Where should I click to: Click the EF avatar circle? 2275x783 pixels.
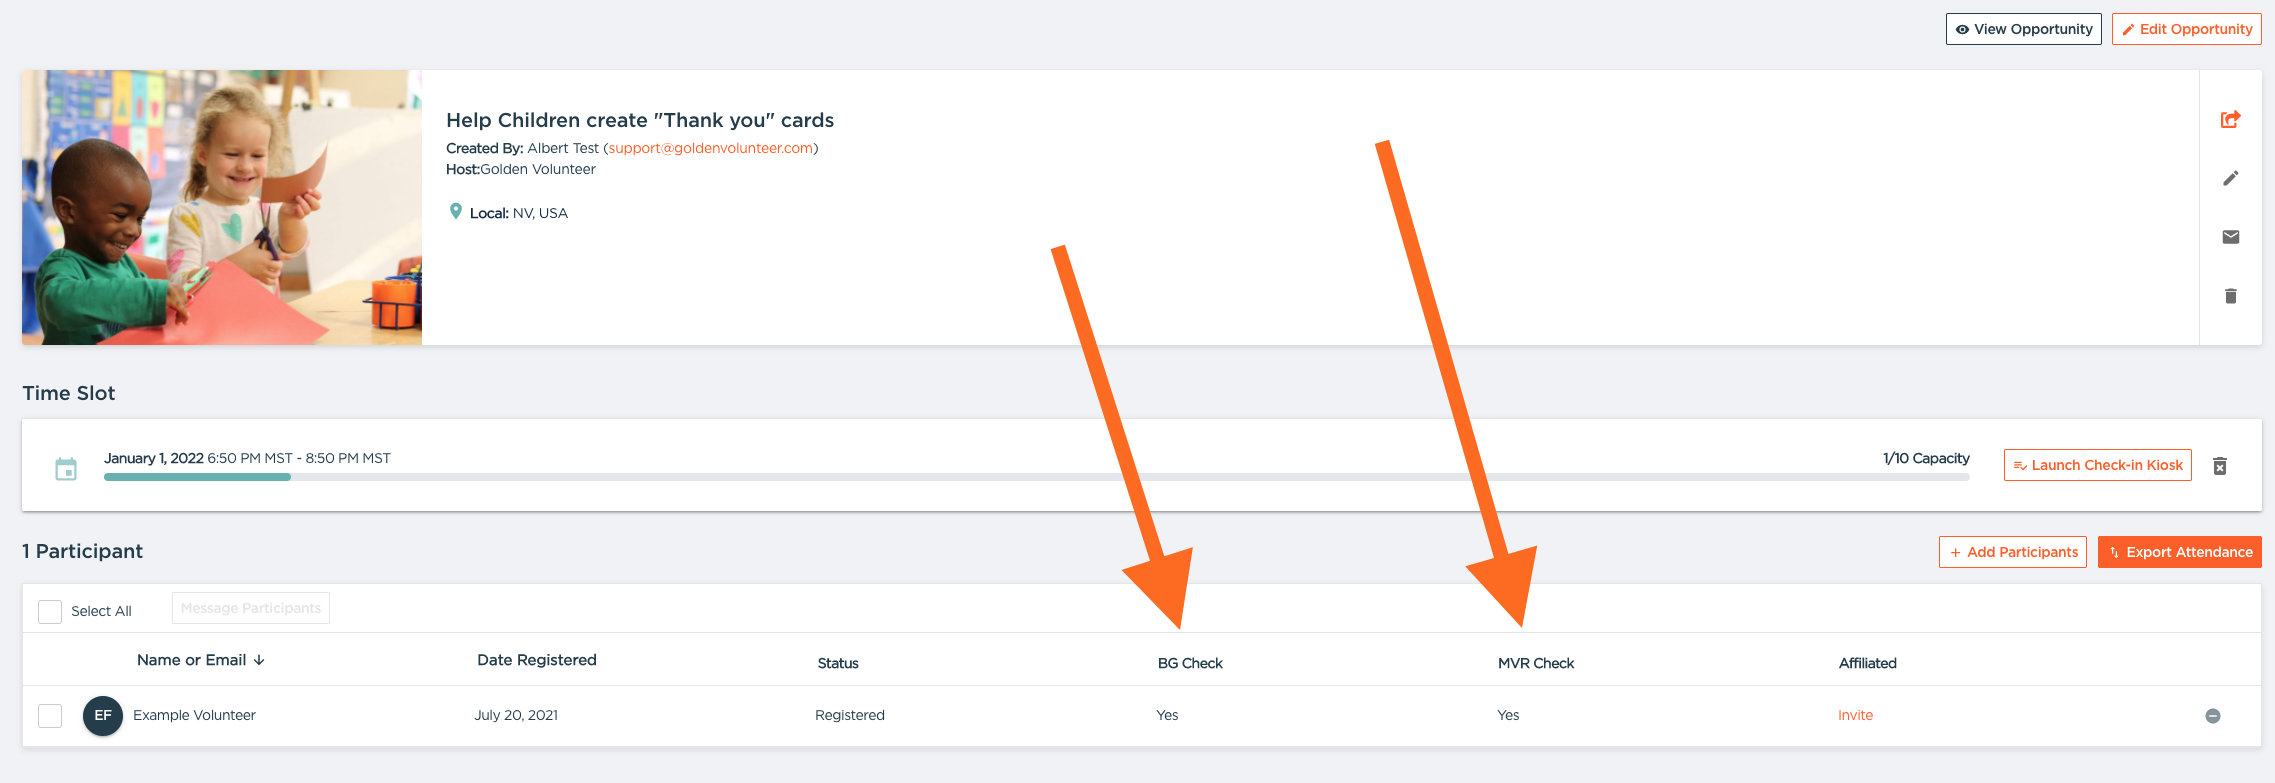pos(103,716)
